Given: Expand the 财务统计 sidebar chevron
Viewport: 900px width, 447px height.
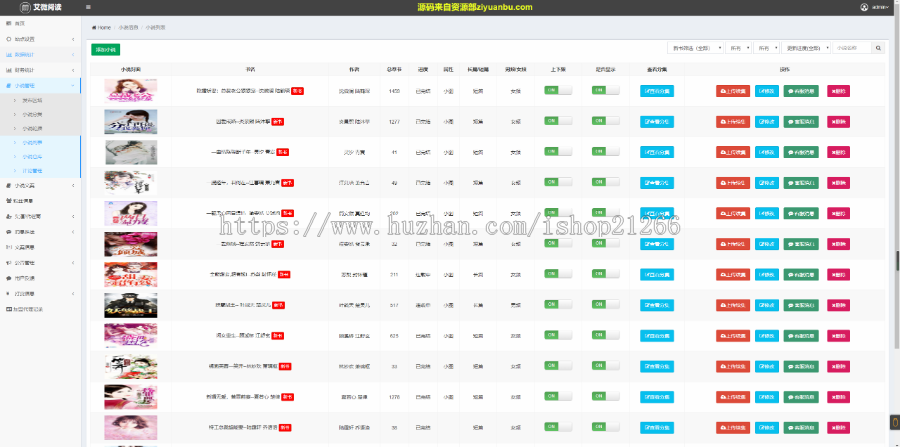Looking at the screenshot, I should 73,70.
